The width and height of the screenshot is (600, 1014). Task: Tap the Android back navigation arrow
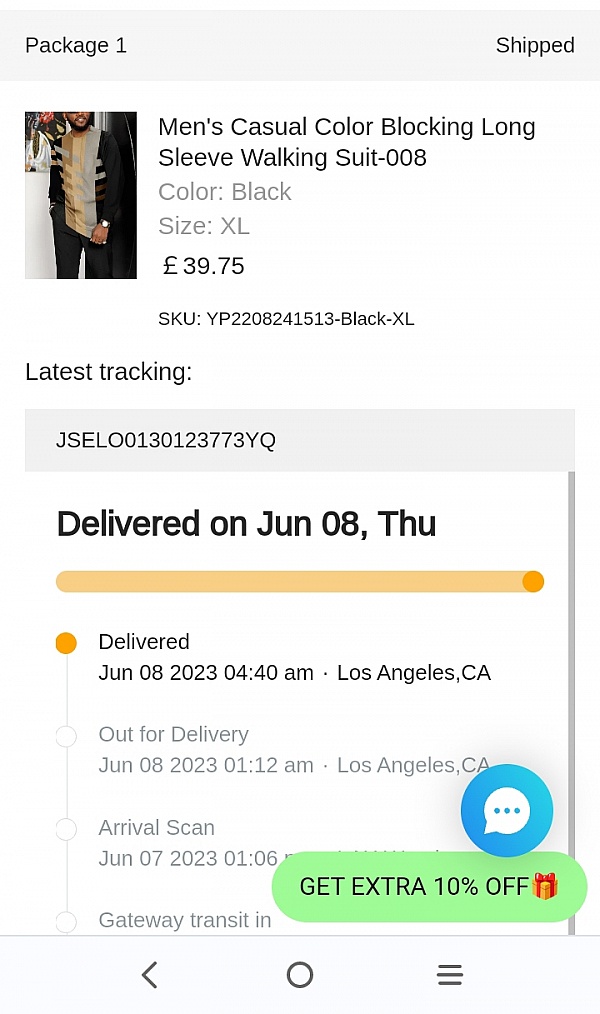click(150, 975)
